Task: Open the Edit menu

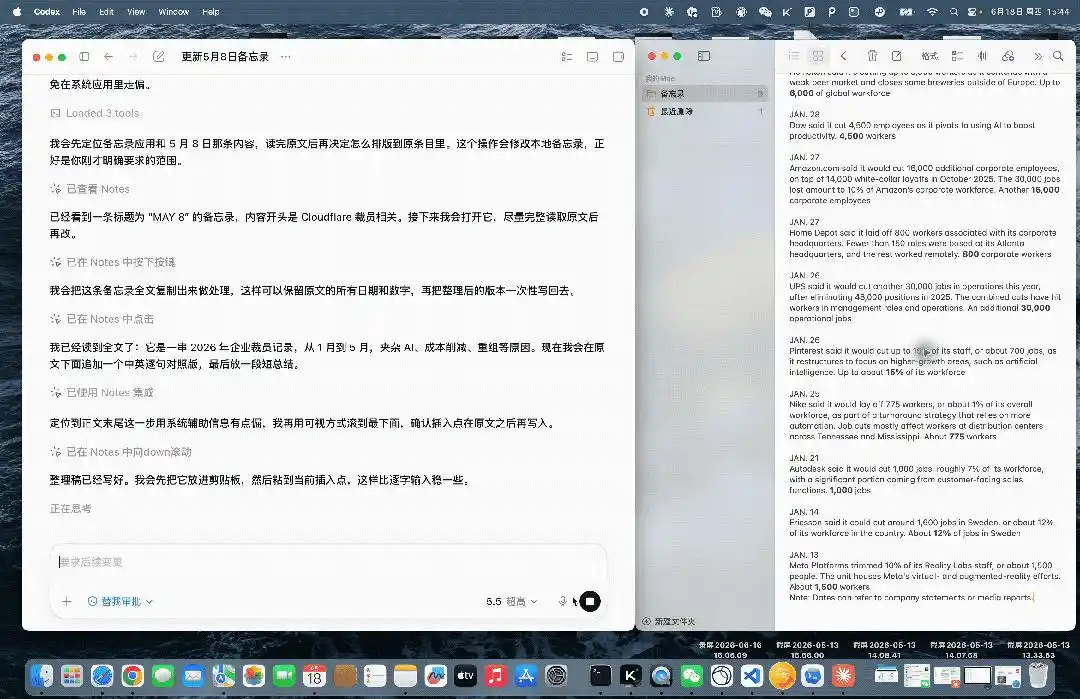Action: pyautogui.click(x=106, y=12)
